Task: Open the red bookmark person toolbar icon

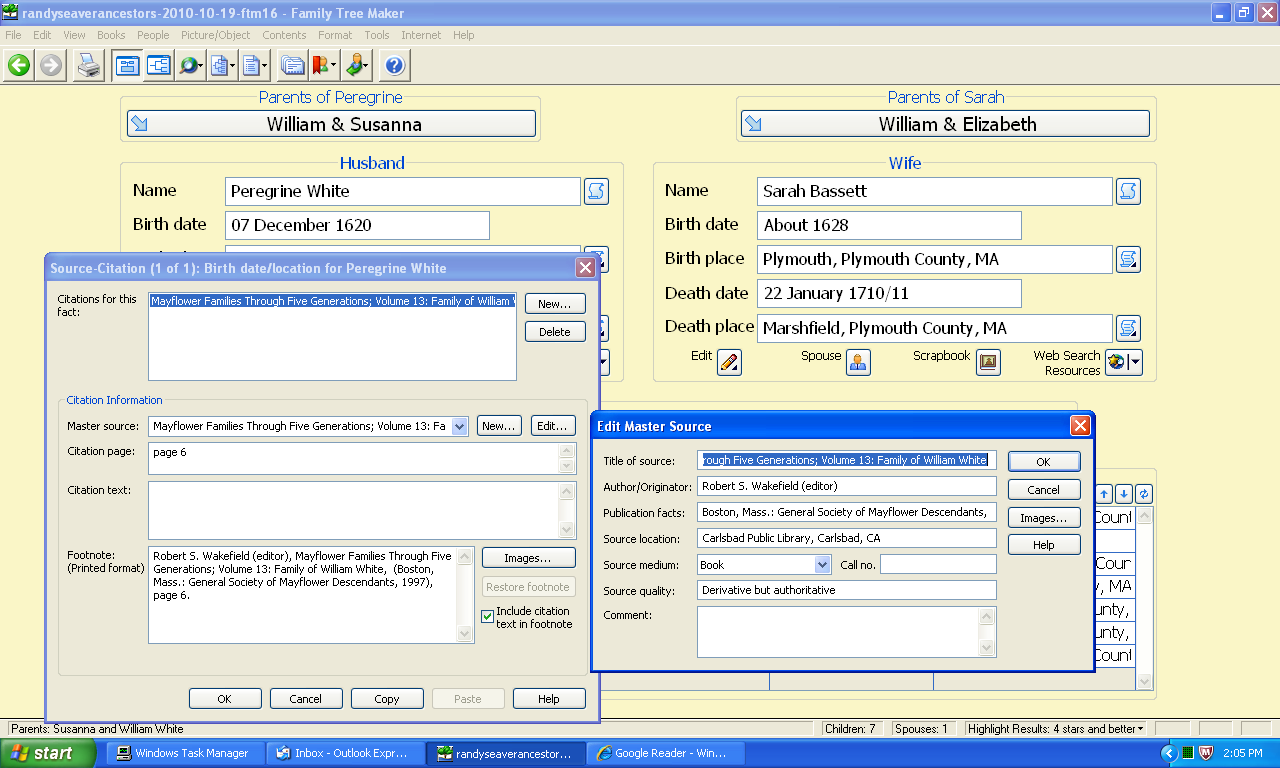Action: coord(324,66)
